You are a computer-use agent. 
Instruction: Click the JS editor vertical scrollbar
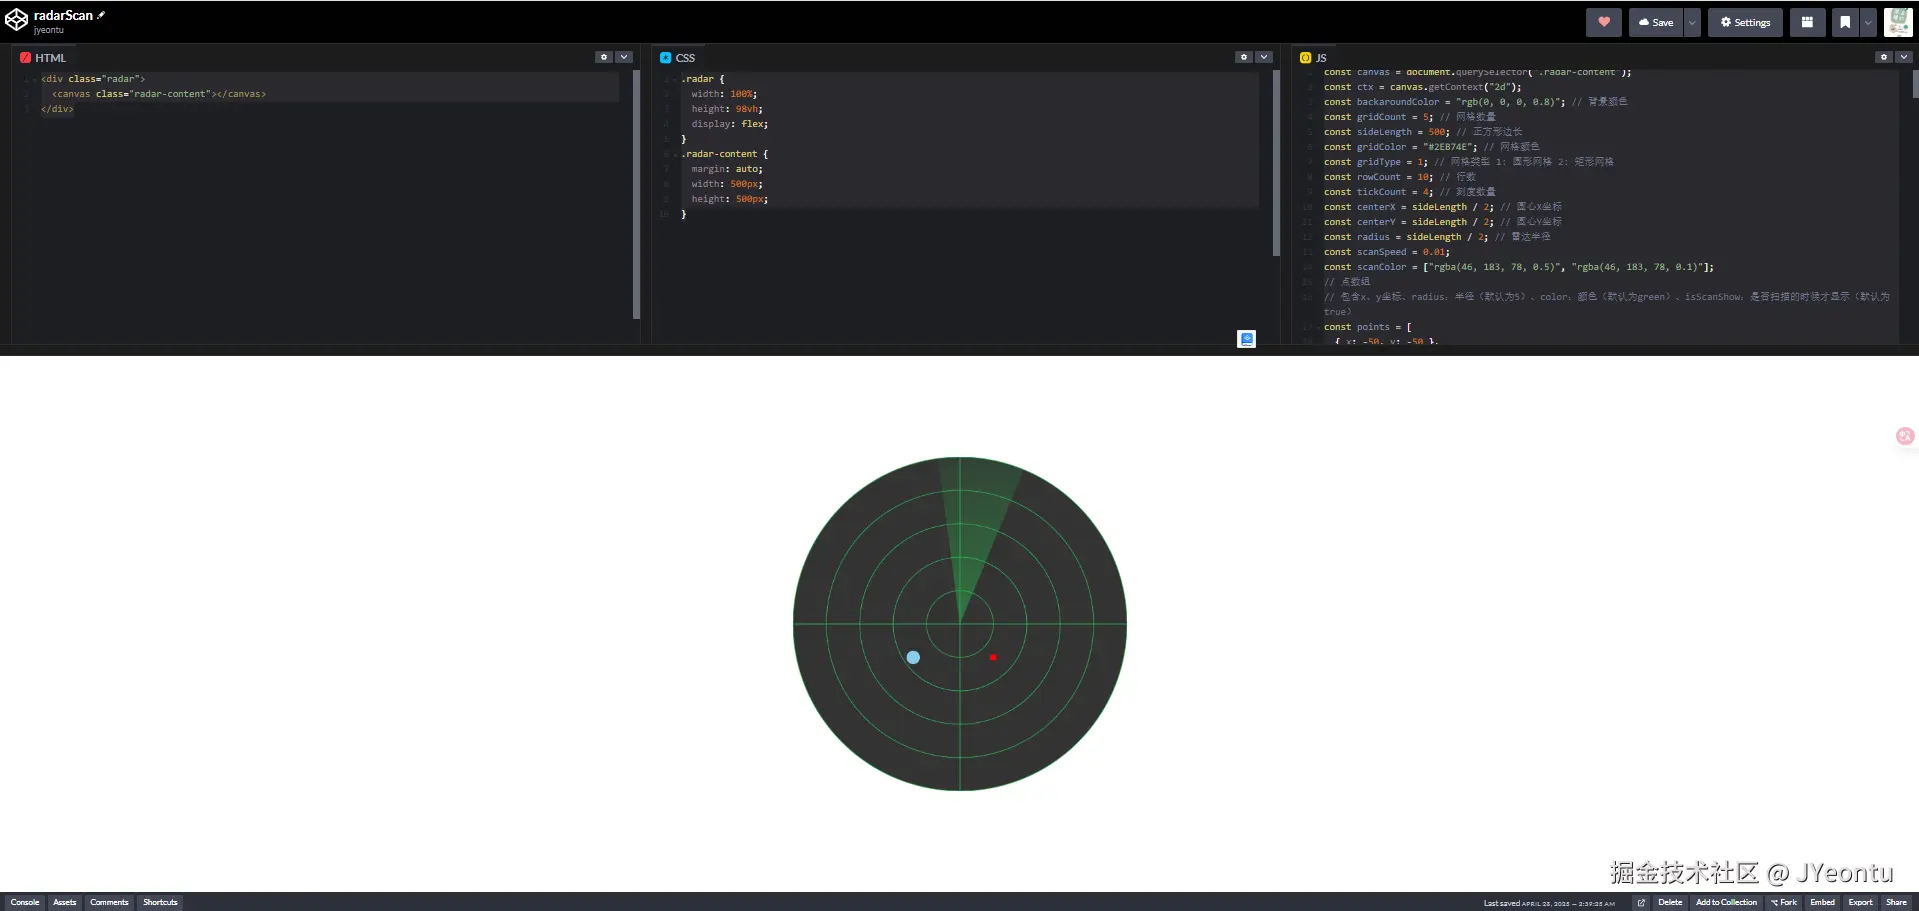[1915, 84]
